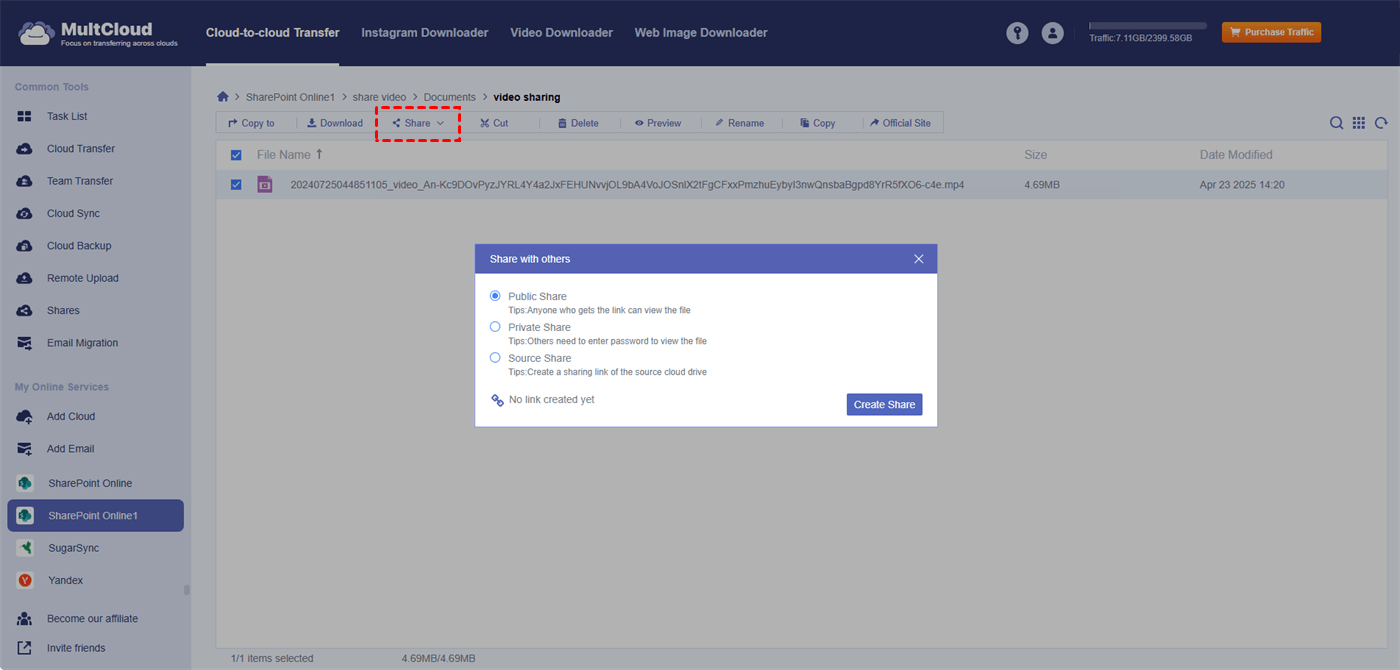Toggle select-all checkbox in file header

236,155
